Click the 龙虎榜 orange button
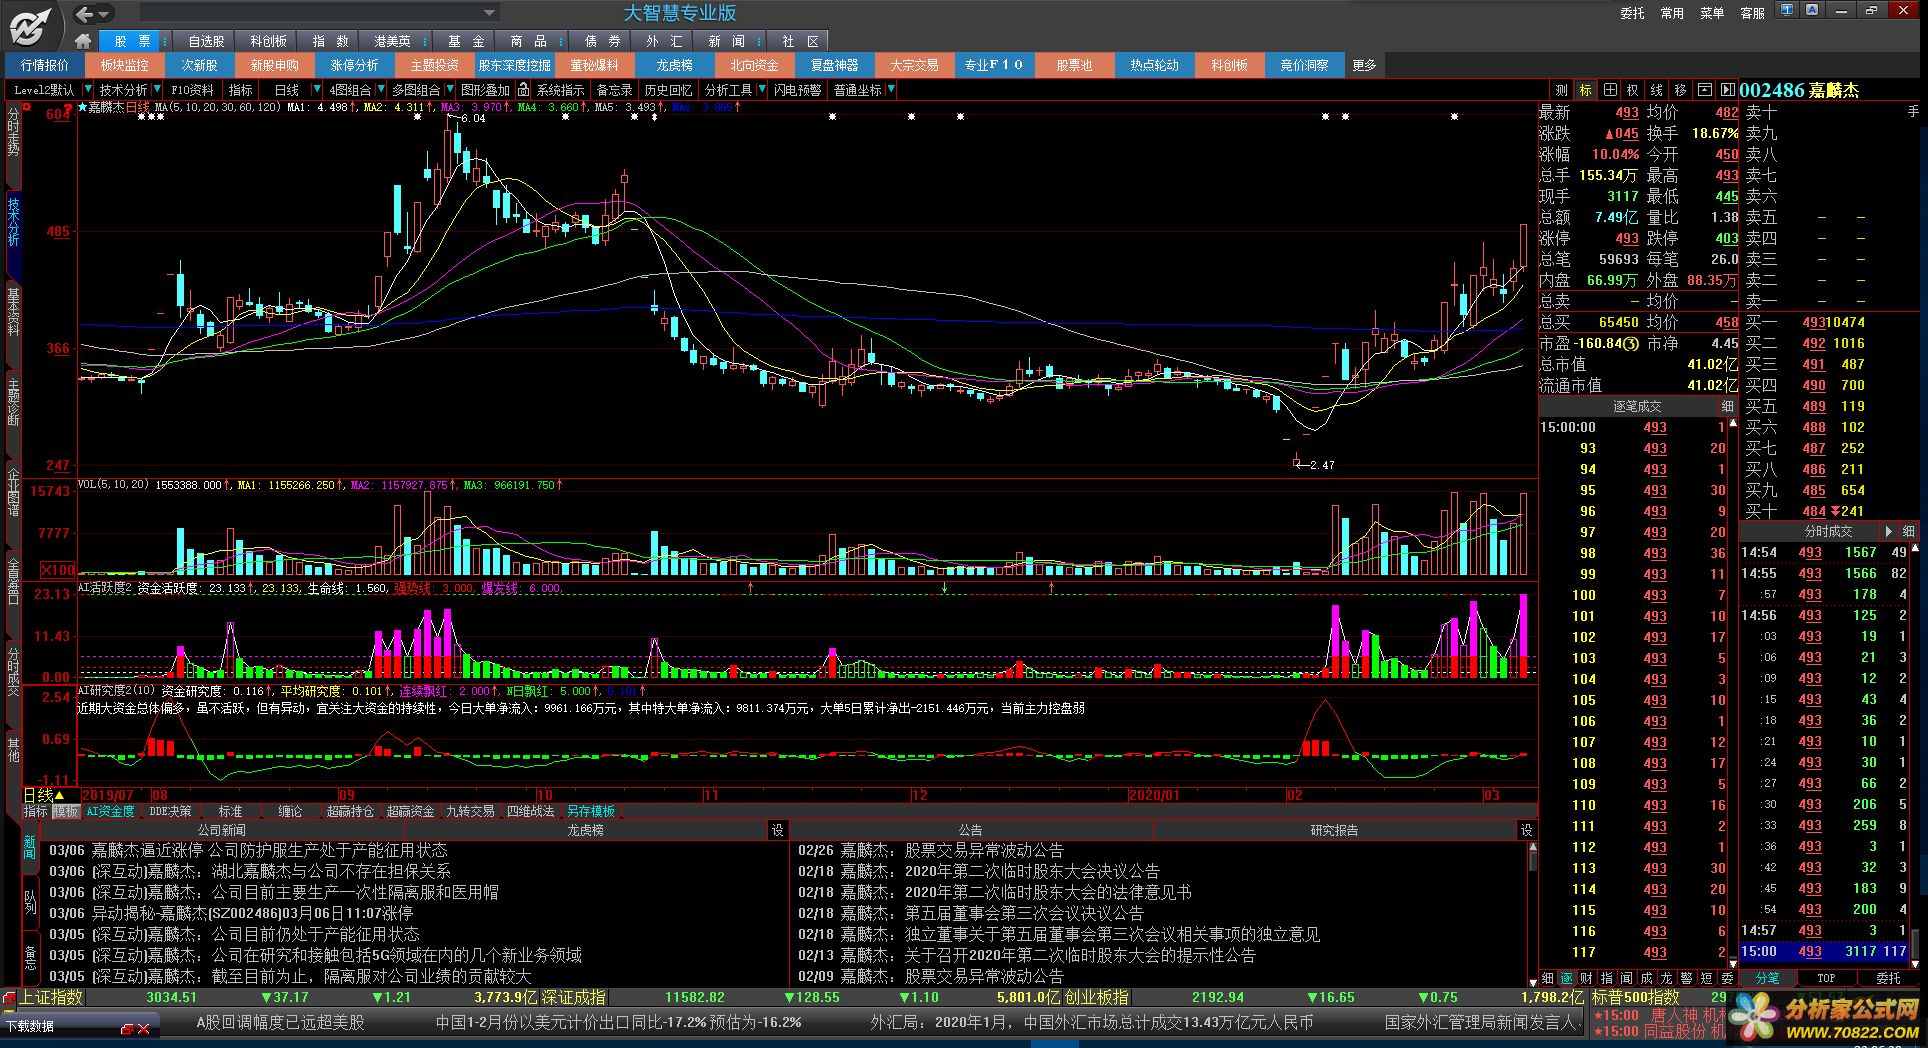1928x1048 pixels. click(x=674, y=65)
